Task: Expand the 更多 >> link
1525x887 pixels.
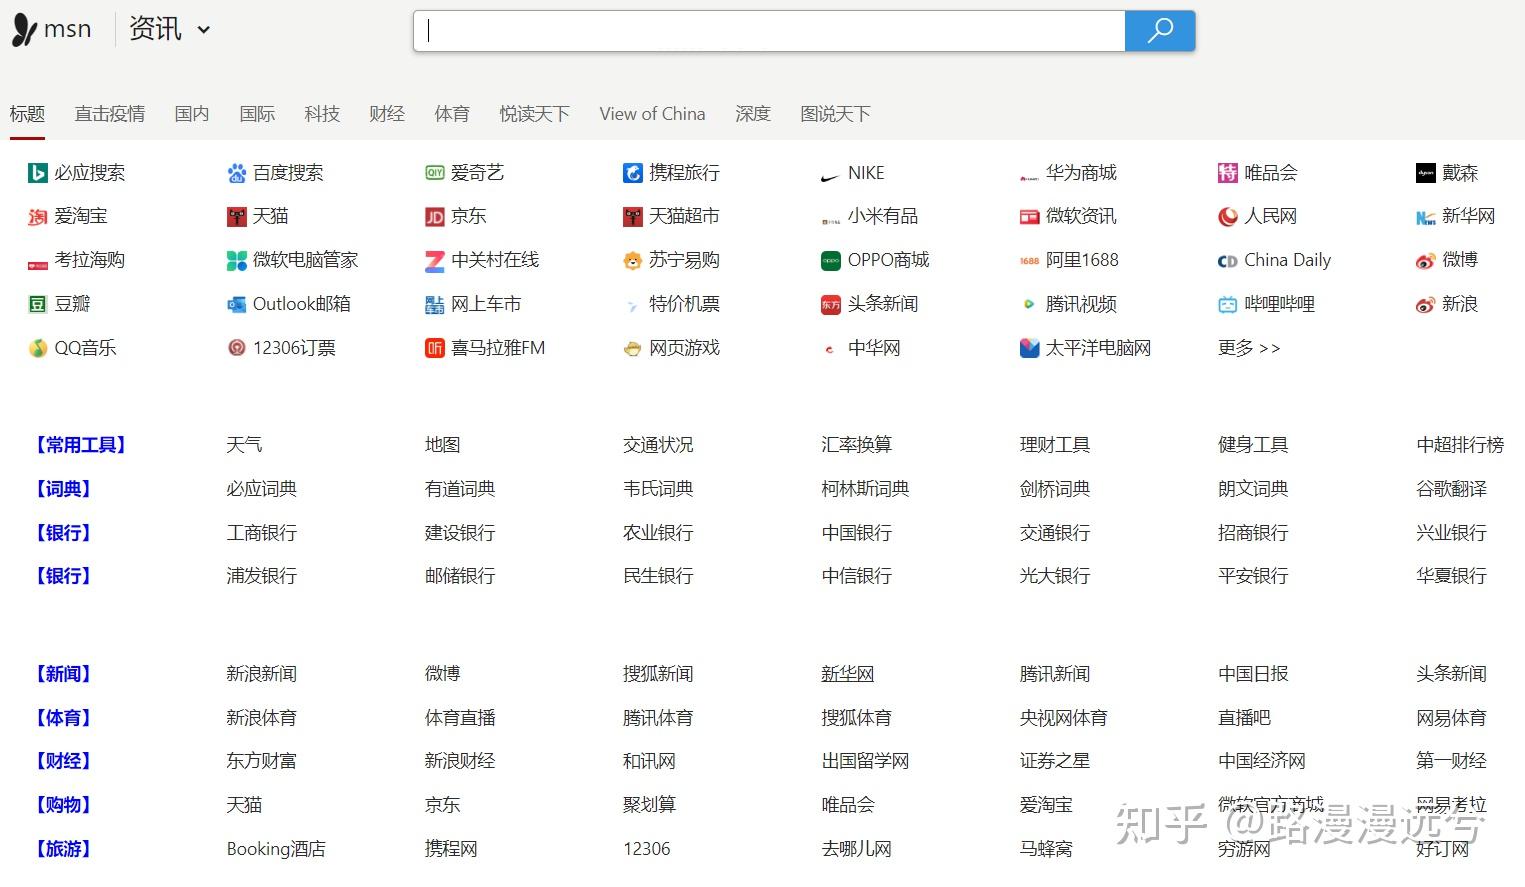Action: 1249,348
